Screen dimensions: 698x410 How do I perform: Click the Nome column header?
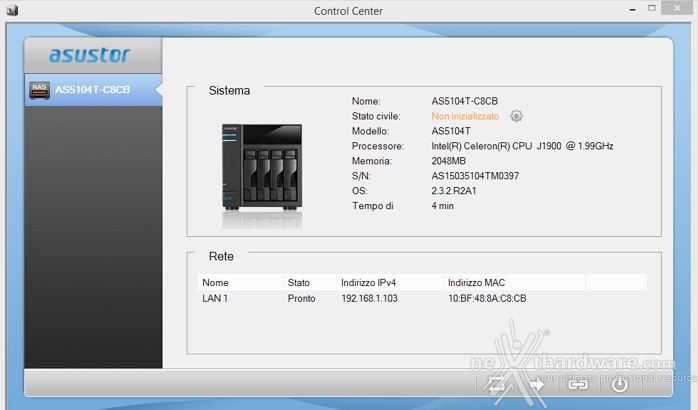[x=240, y=283]
